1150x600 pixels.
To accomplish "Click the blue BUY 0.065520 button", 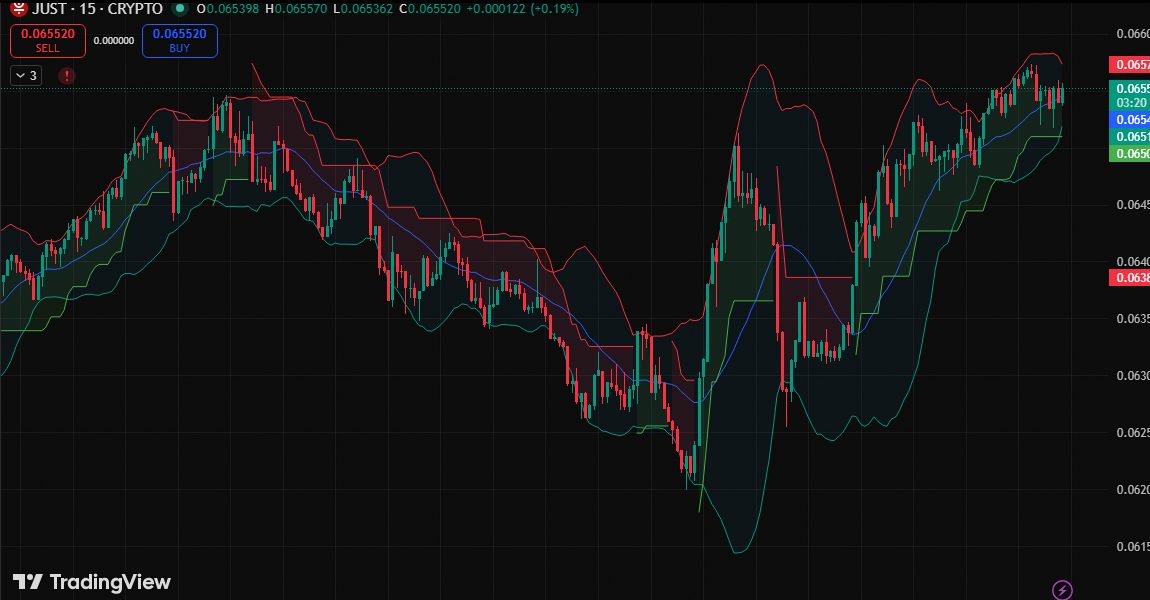I will 180,40.
